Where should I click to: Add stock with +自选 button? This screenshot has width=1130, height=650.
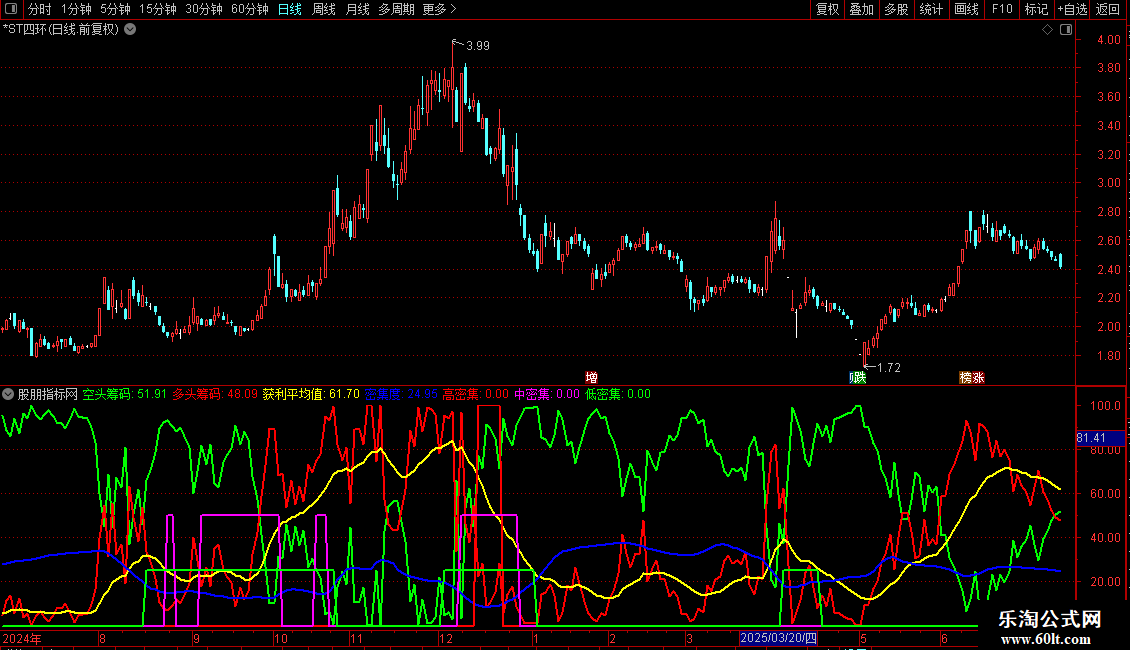pos(1072,9)
